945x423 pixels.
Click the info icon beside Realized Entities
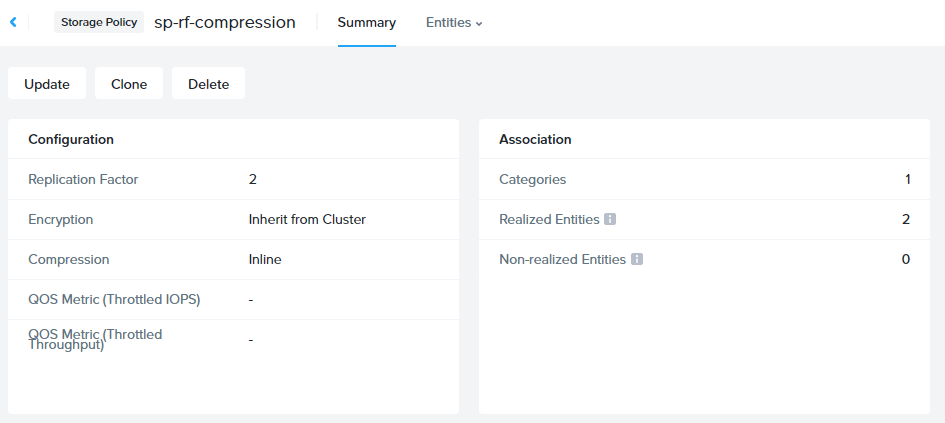tap(610, 219)
